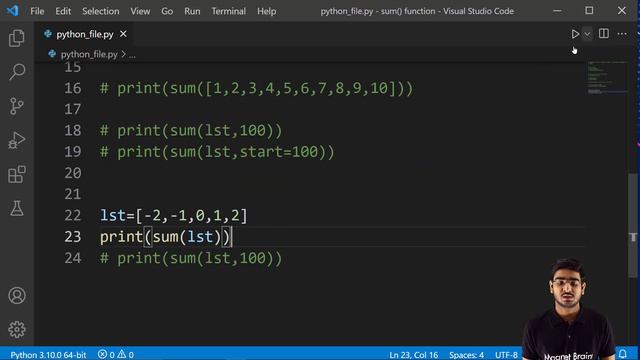Open the Source Control view
Image resolution: width=640 pixels, height=360 pixels.
coord(17,106)
